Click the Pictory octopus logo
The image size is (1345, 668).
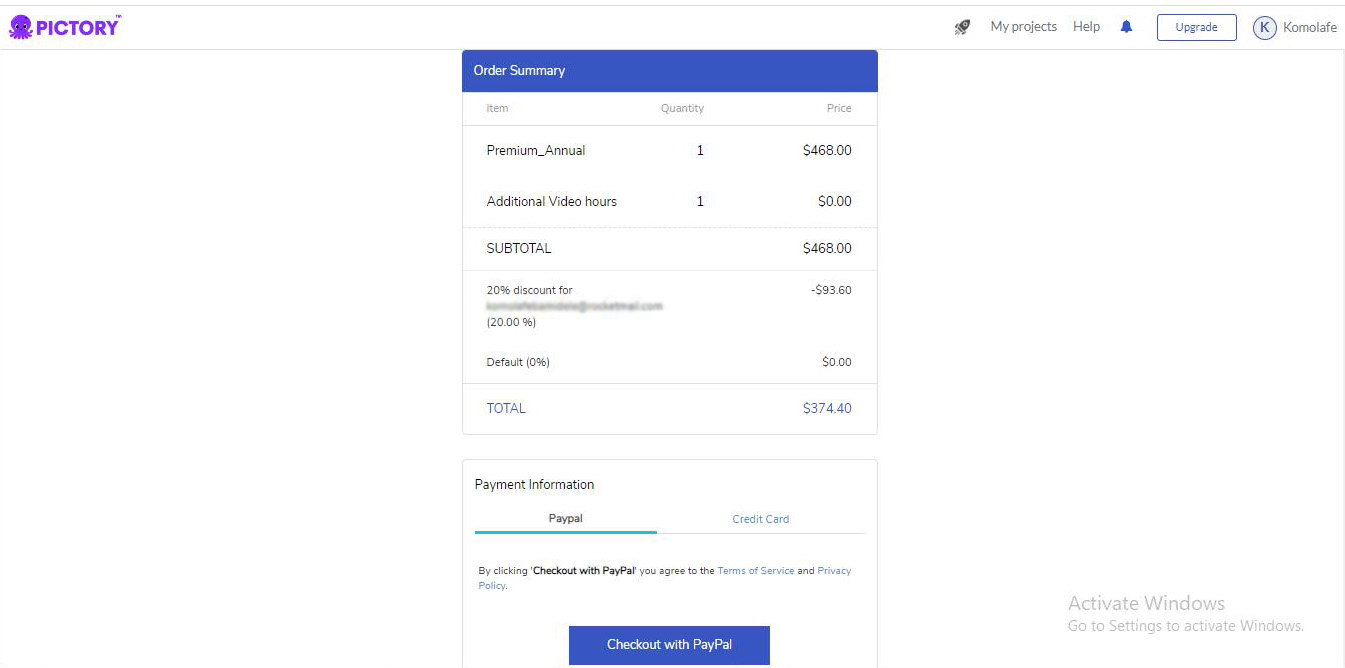click(21, 27)
